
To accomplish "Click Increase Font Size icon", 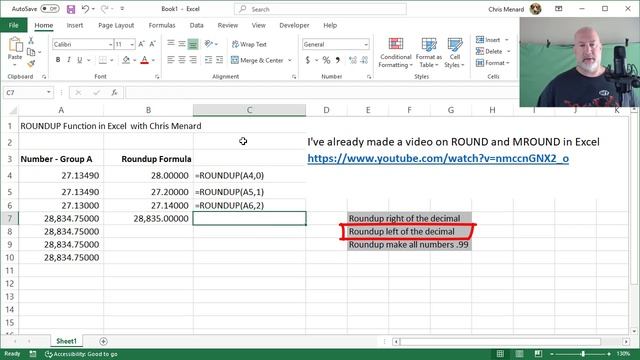I will click(141, 44).
